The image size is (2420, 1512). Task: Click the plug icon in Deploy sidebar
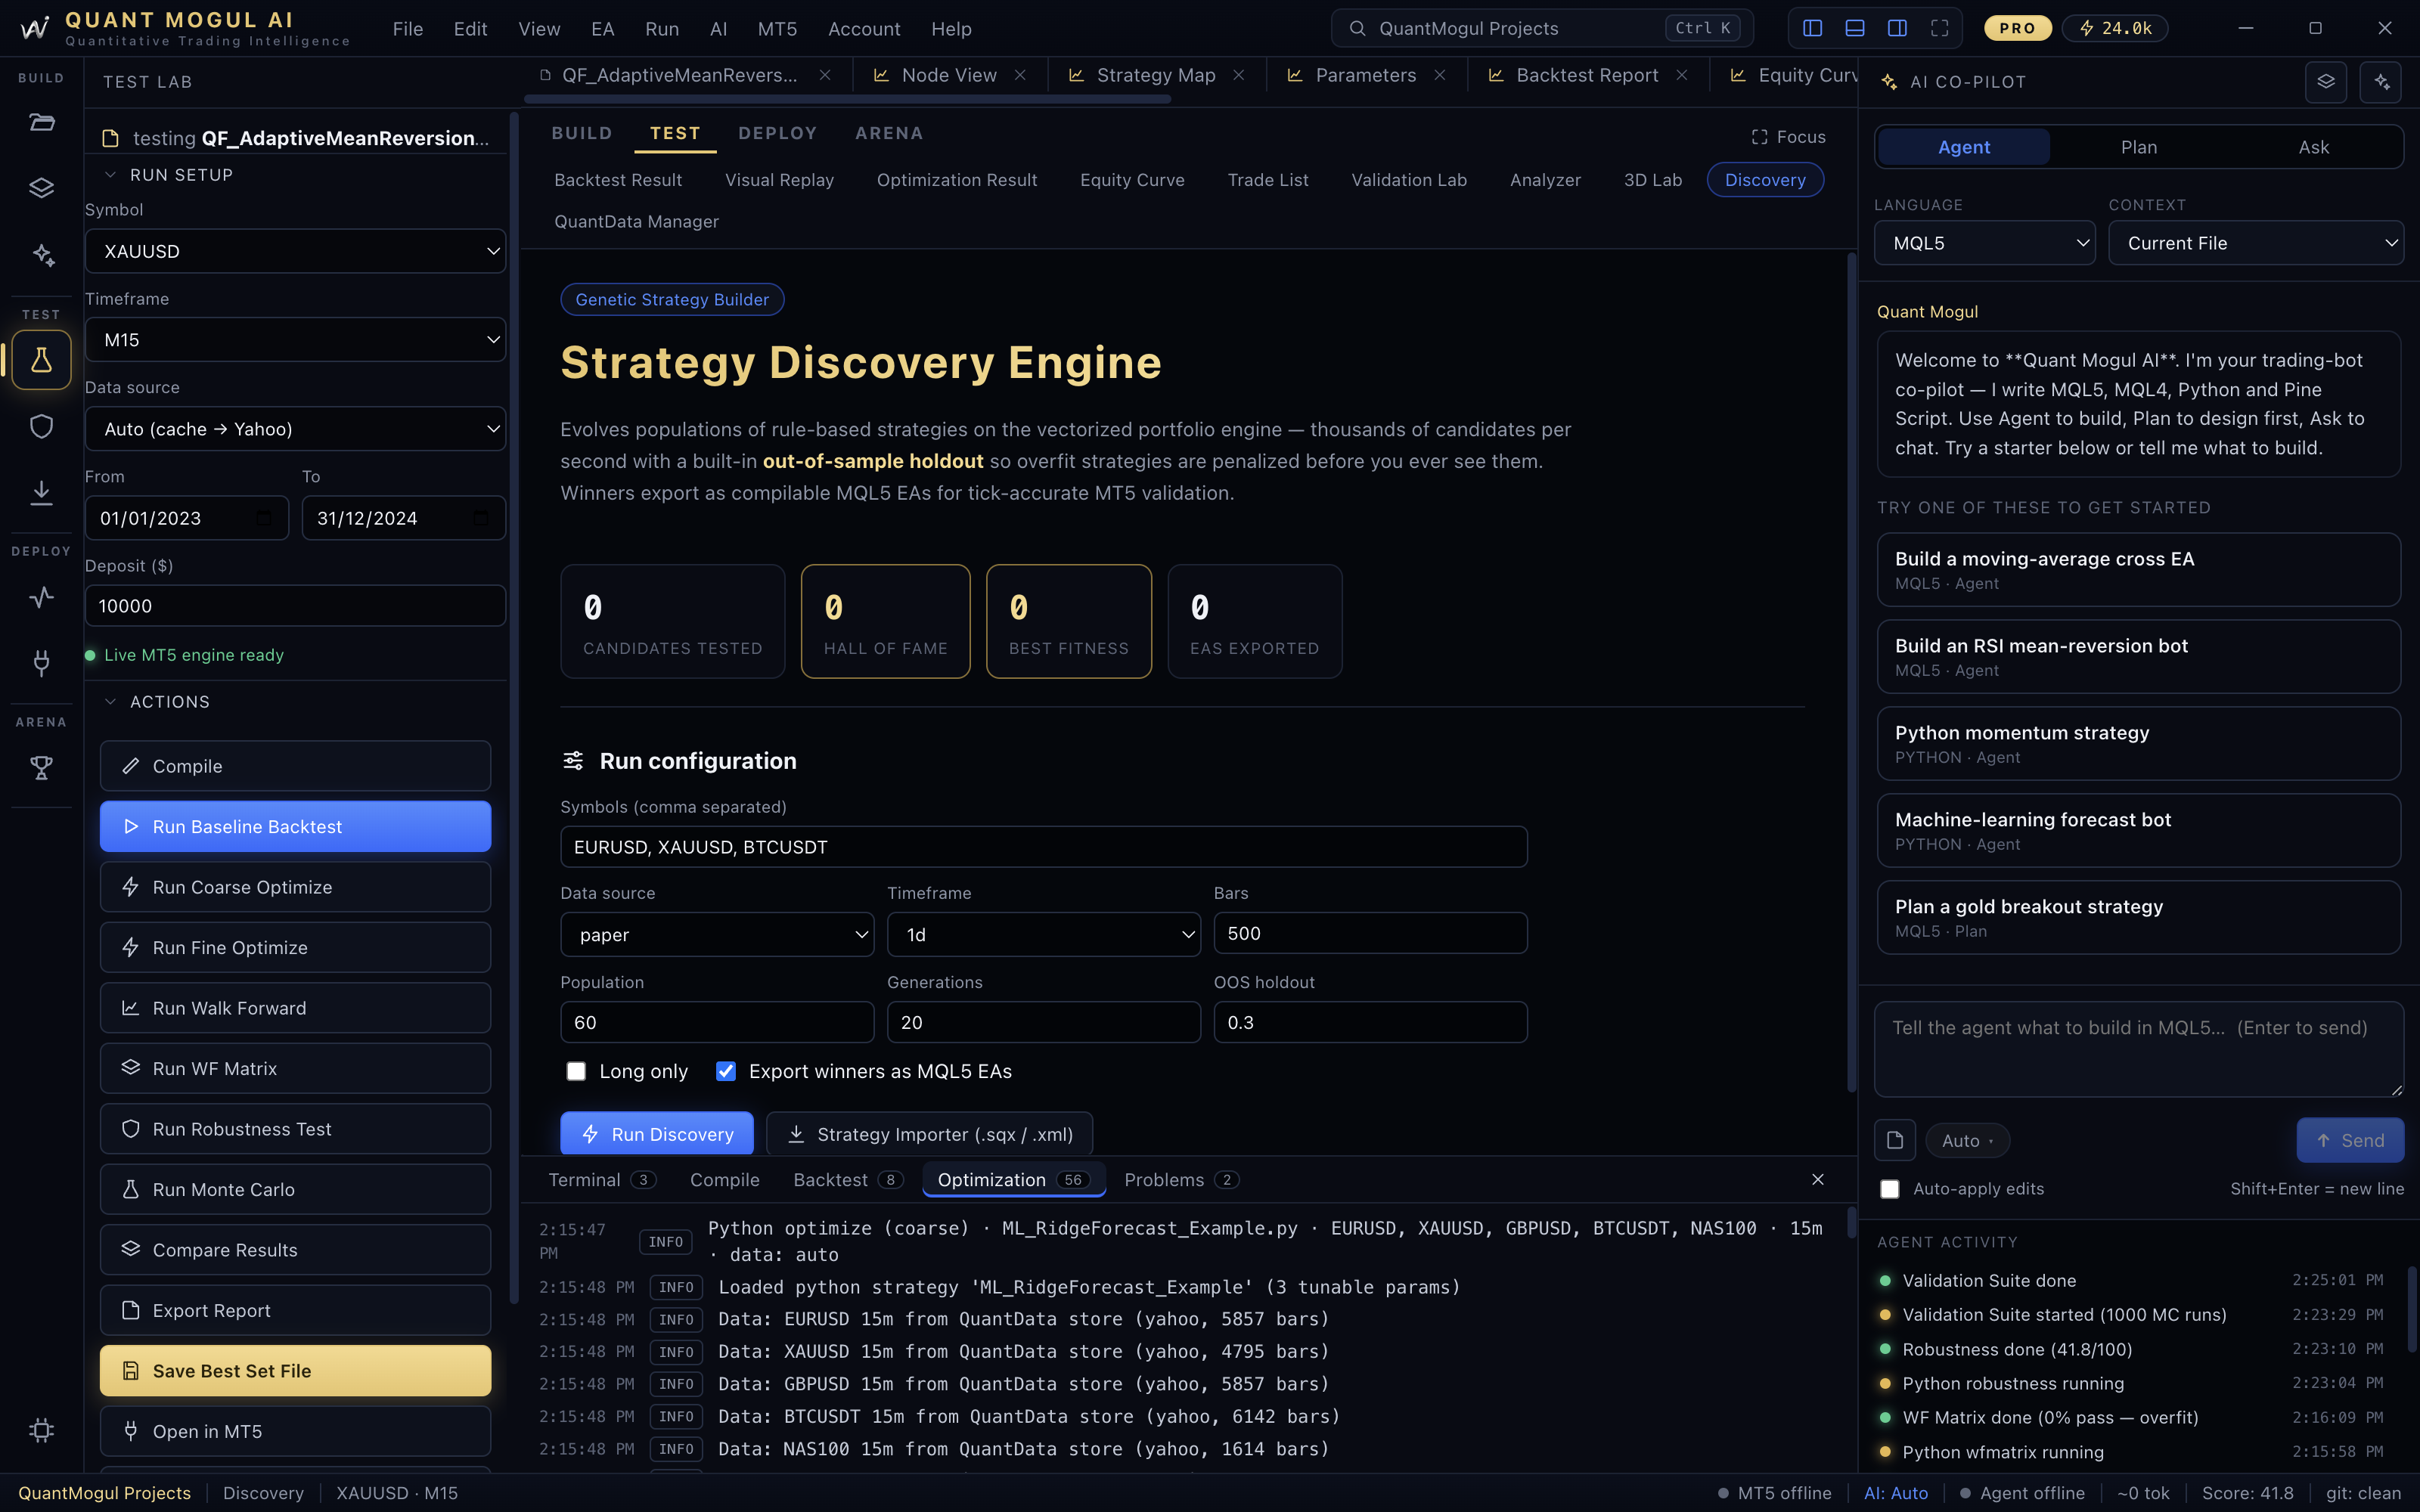pos(41,662)
